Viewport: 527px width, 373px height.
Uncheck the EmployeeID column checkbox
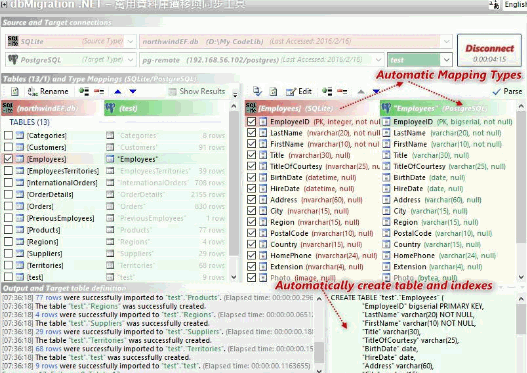[x=251, y=122]
